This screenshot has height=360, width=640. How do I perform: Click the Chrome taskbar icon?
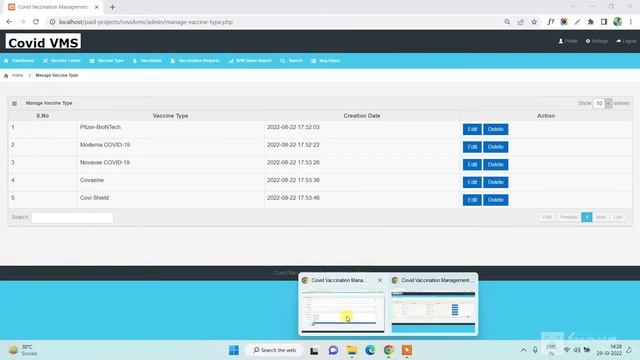coord(388,350)
